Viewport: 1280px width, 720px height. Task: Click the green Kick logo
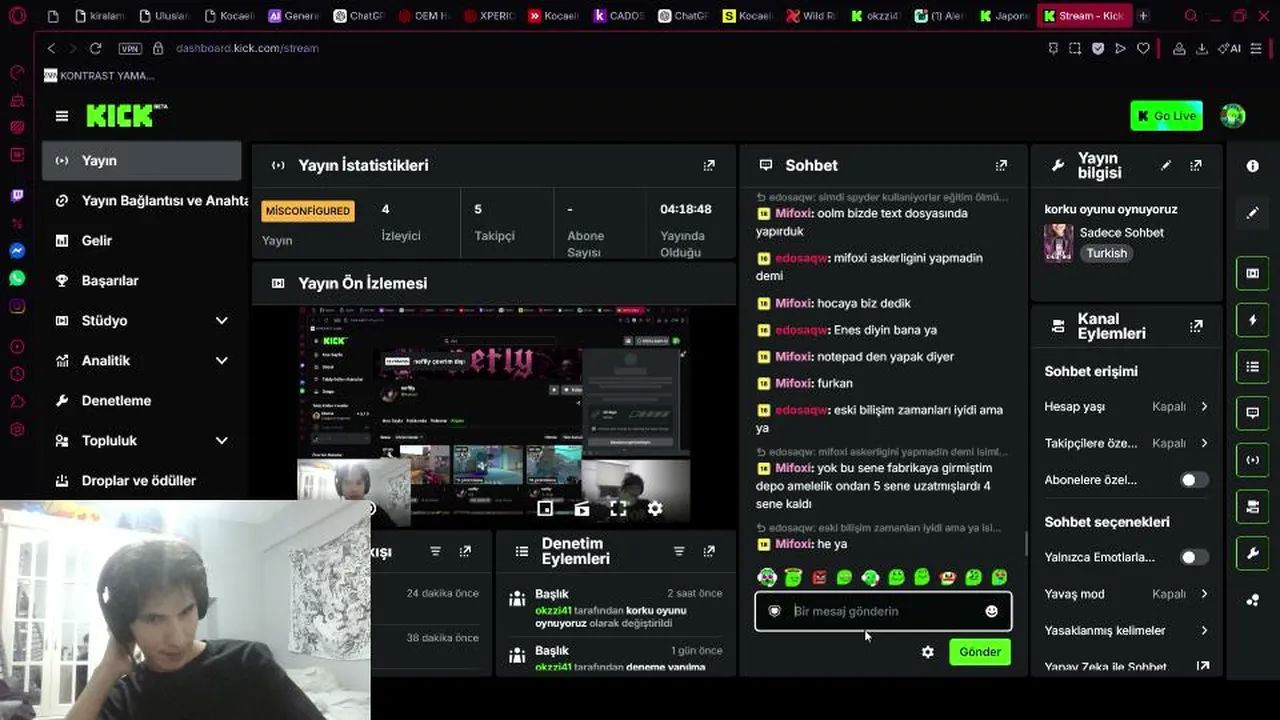[126, 115]
